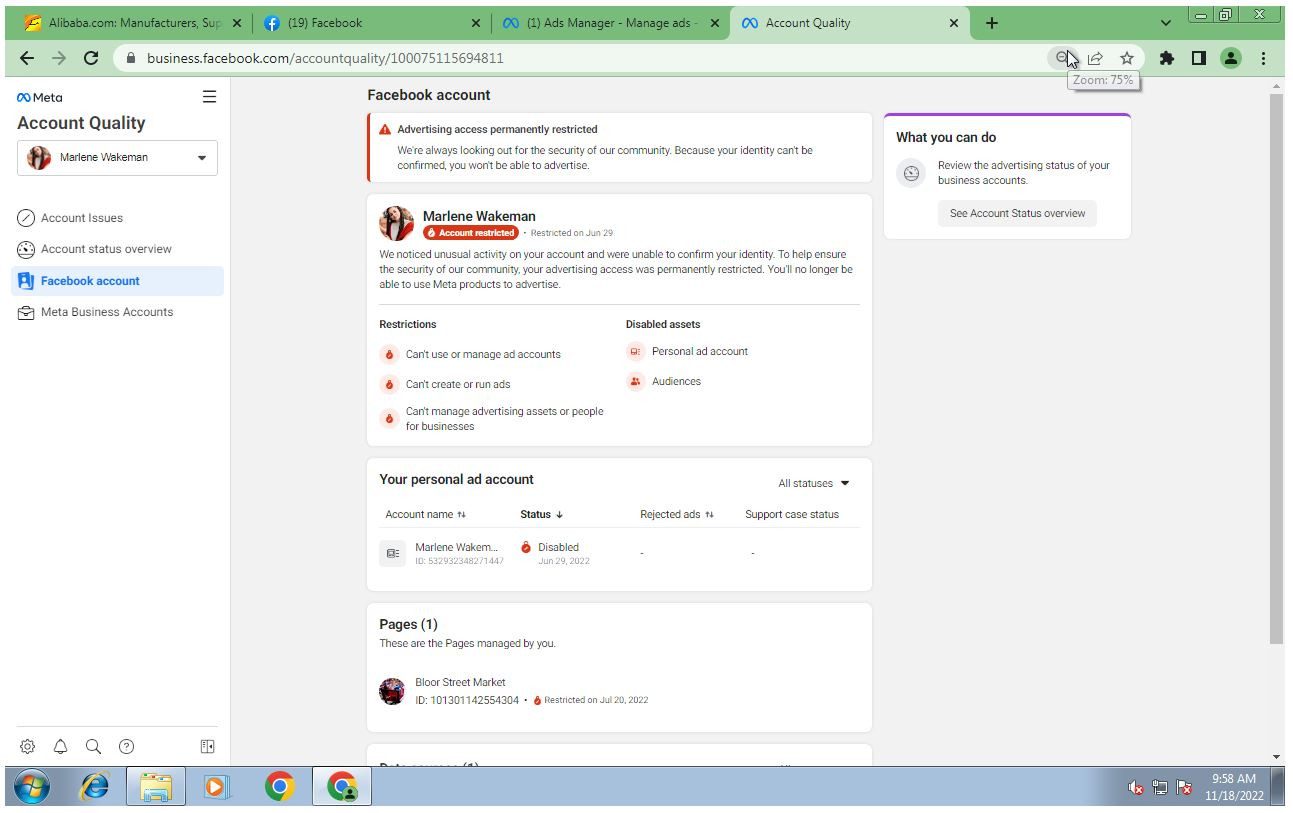Open the help question mark icon
The width and height of the screenshot is (1293, 813).
[x=126, y=746]
